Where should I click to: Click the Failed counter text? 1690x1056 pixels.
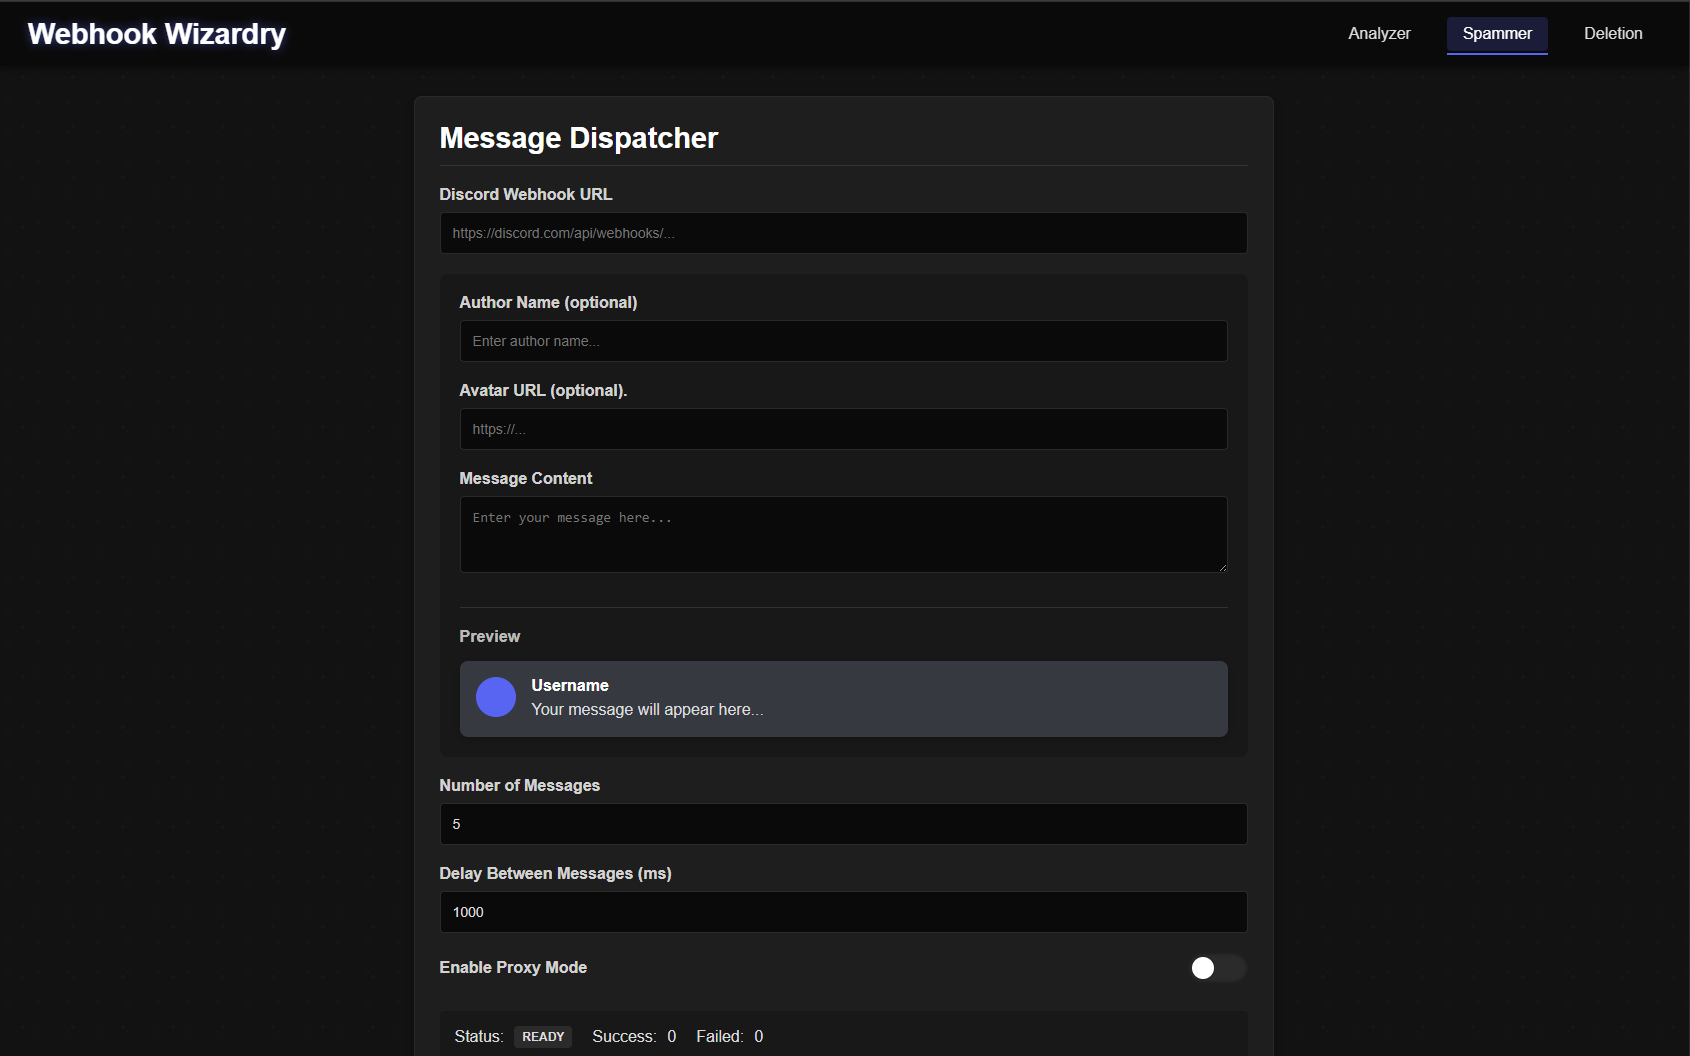coord(730,1037)
